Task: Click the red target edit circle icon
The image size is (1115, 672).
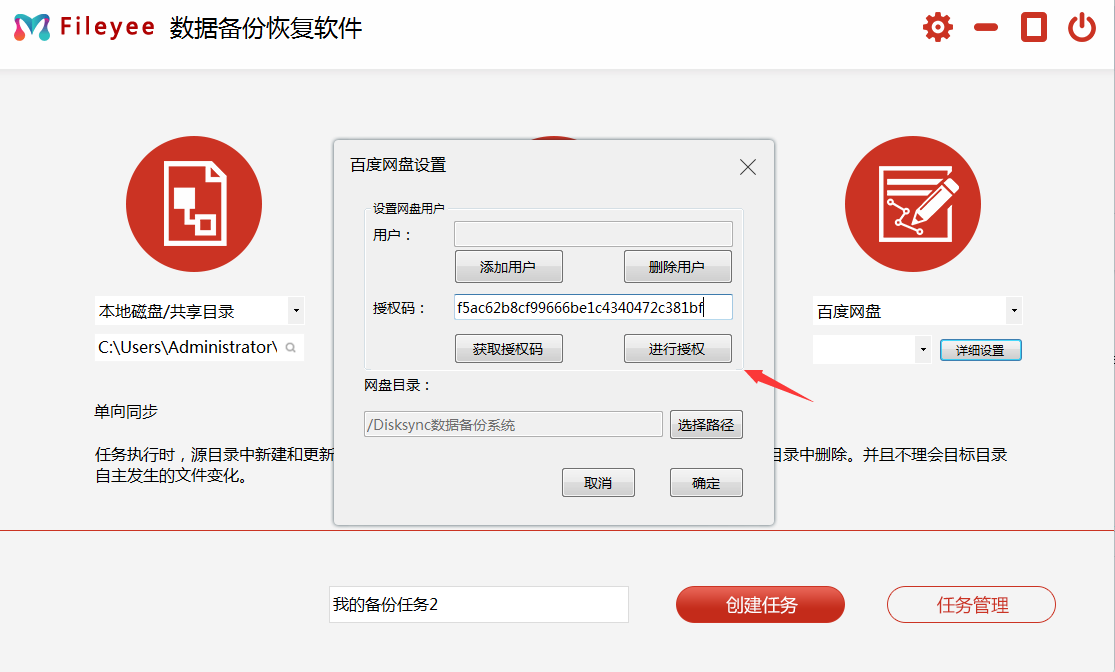Action: click(913, 203)
